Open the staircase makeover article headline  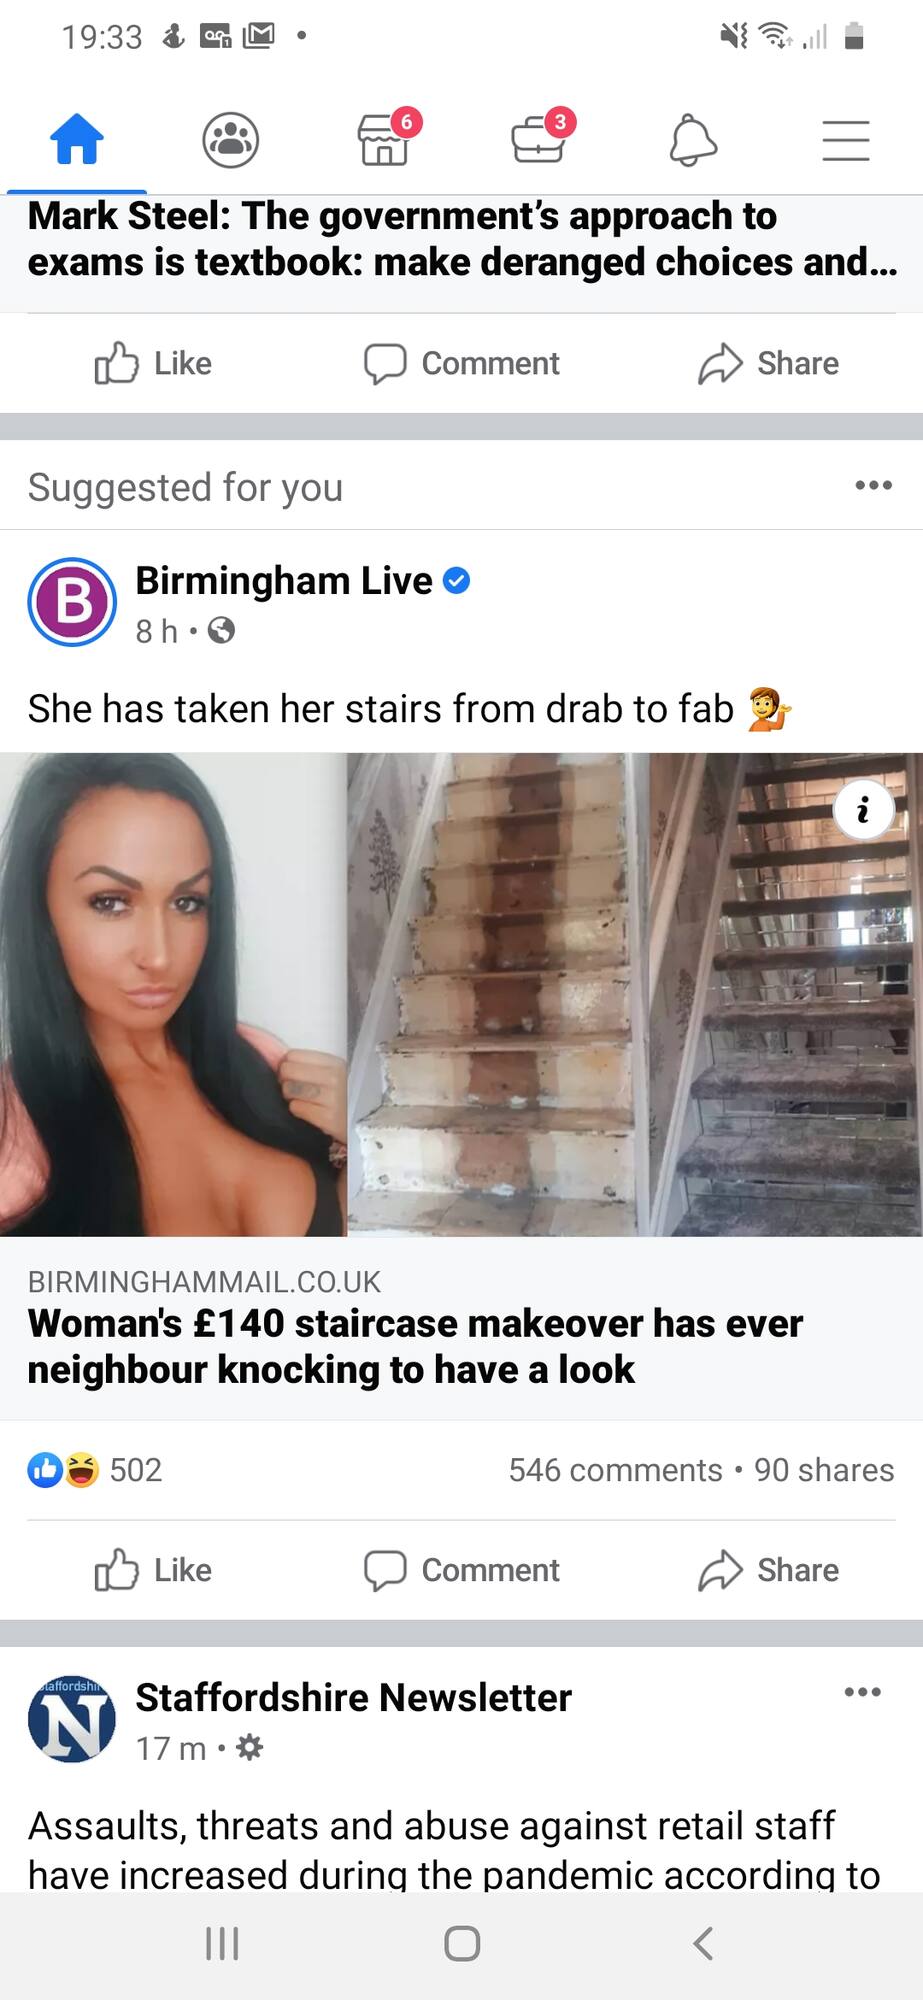tap(415, 1346)
